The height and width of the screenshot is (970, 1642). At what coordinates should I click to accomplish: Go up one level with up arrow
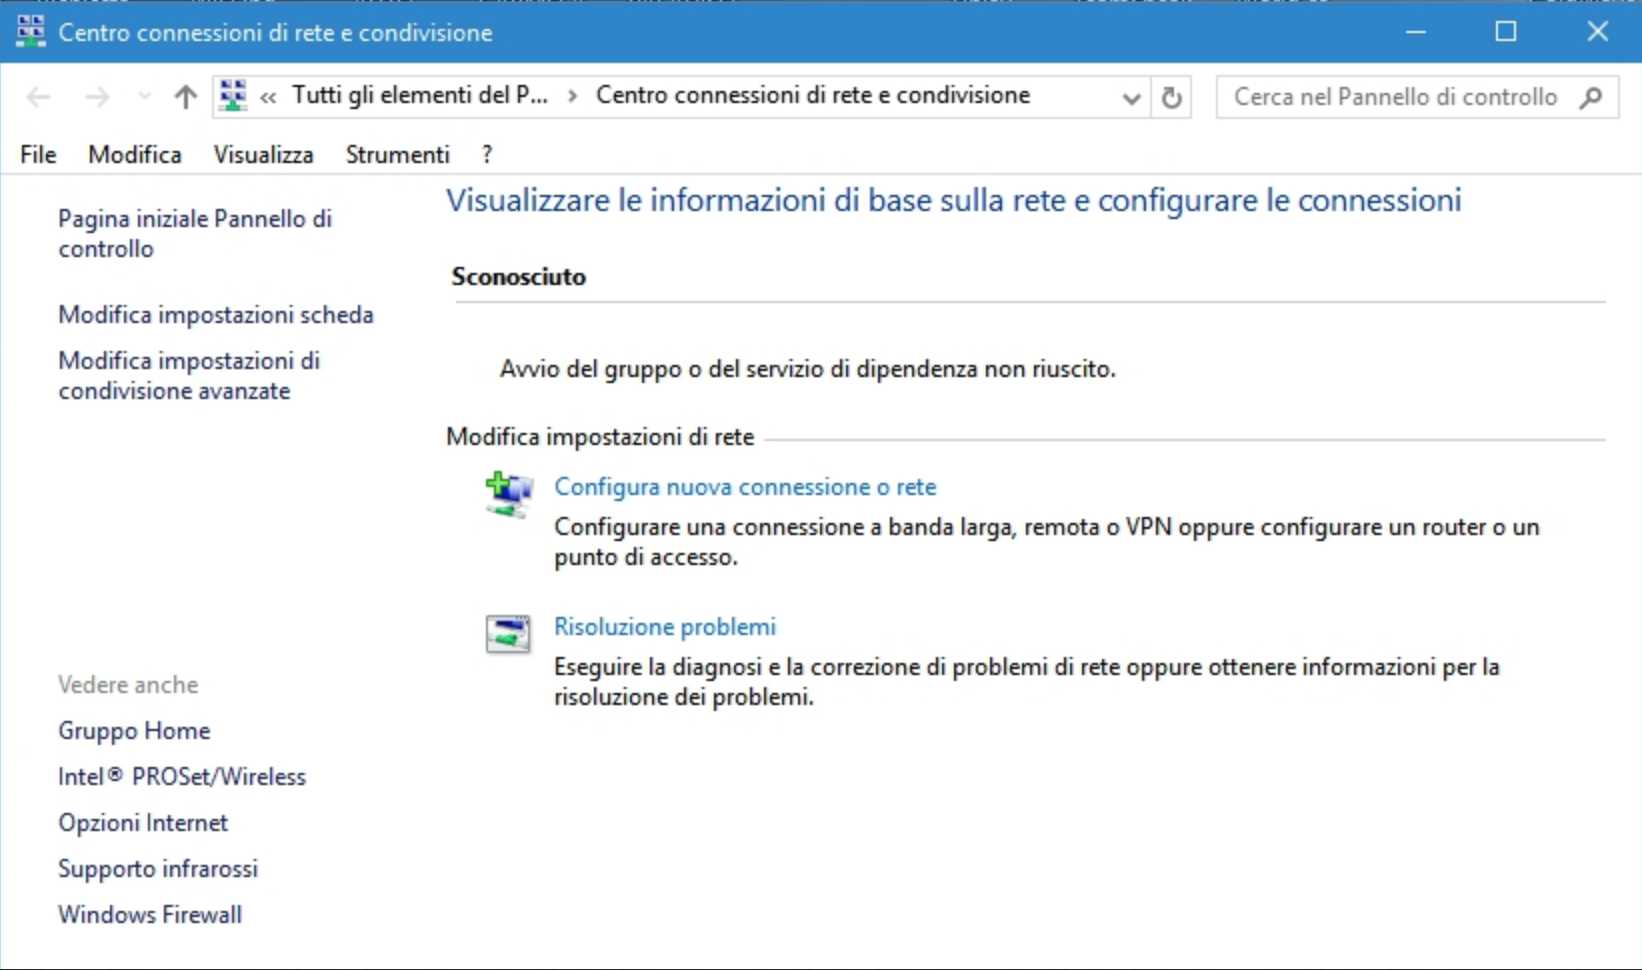tap(185, 97)
